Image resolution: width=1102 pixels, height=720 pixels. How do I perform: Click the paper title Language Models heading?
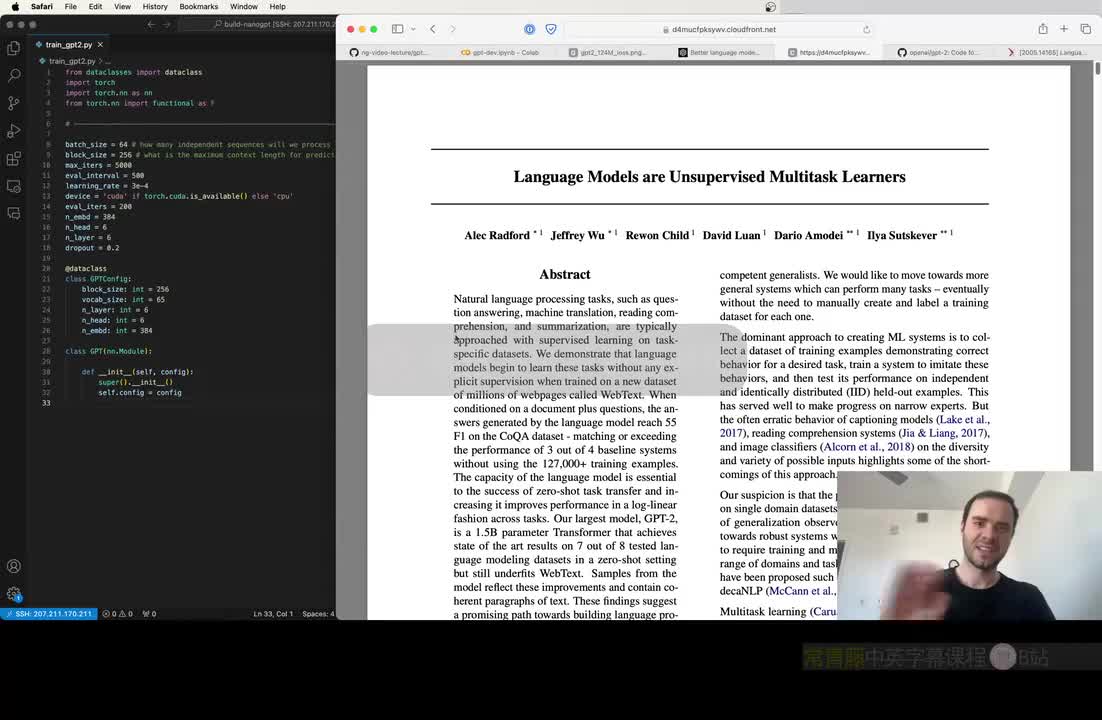(x=709, y=176)
